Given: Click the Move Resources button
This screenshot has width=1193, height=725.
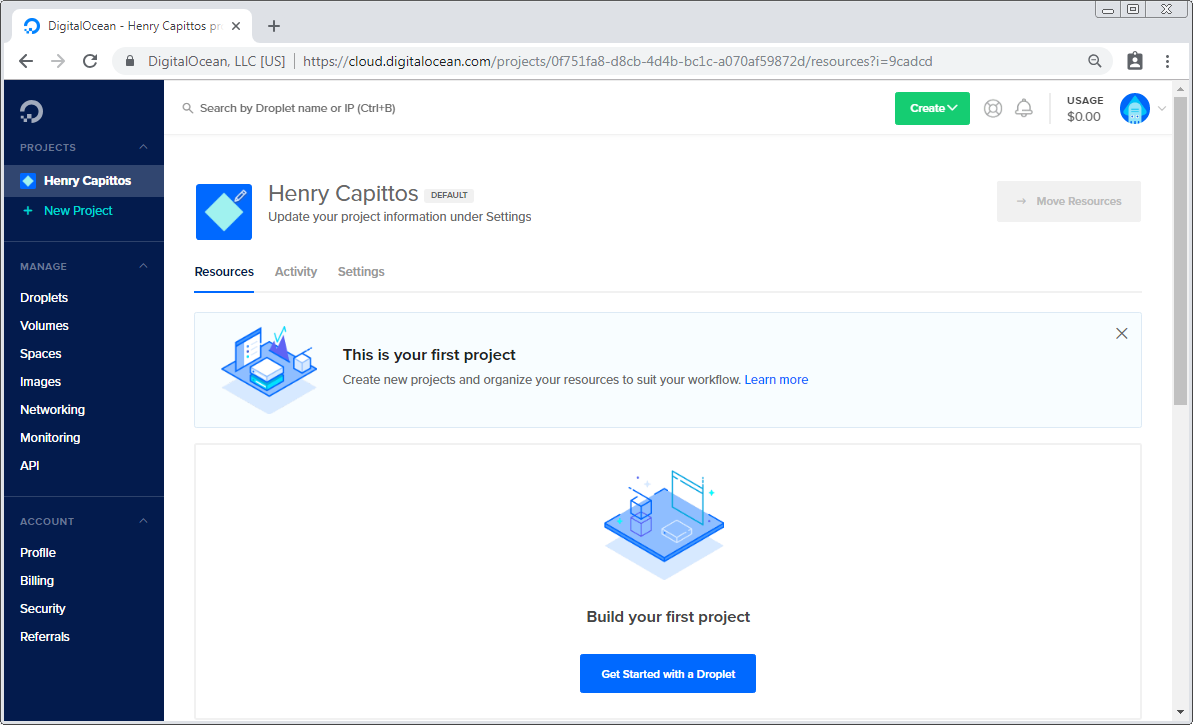Looking at the screenshot, I should [x=1069, y=202].
